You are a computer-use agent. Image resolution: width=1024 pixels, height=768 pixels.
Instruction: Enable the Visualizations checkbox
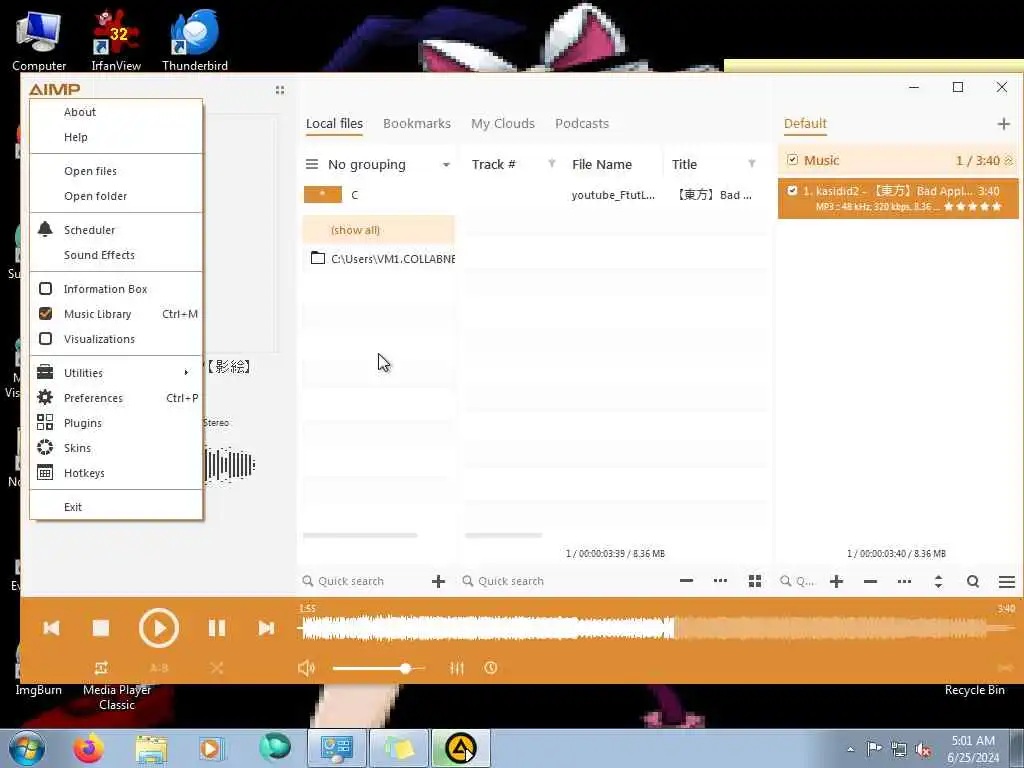point(45,339)
